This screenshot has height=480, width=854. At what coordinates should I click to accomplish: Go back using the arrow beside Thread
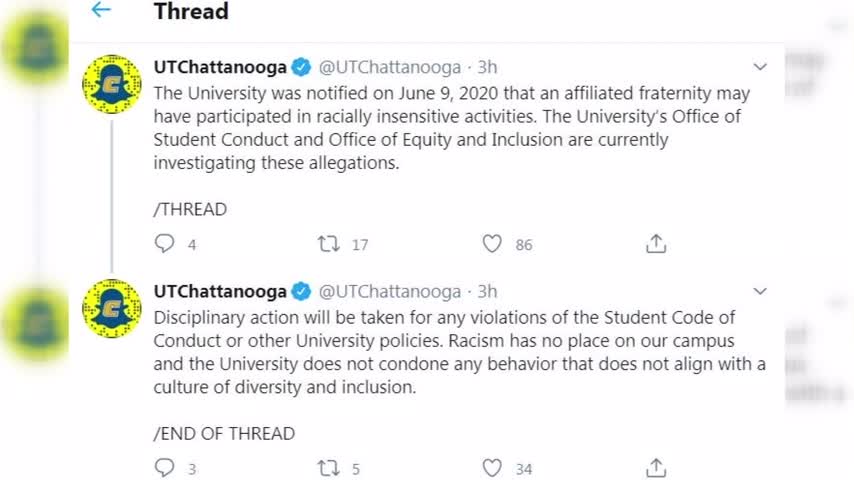pos(101,10)
